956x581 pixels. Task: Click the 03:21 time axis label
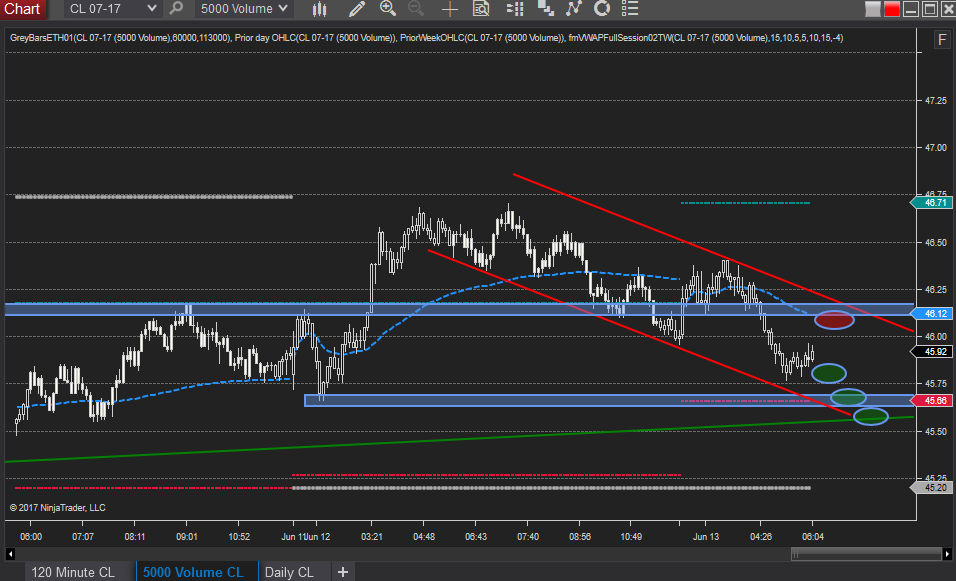(371, 536)
